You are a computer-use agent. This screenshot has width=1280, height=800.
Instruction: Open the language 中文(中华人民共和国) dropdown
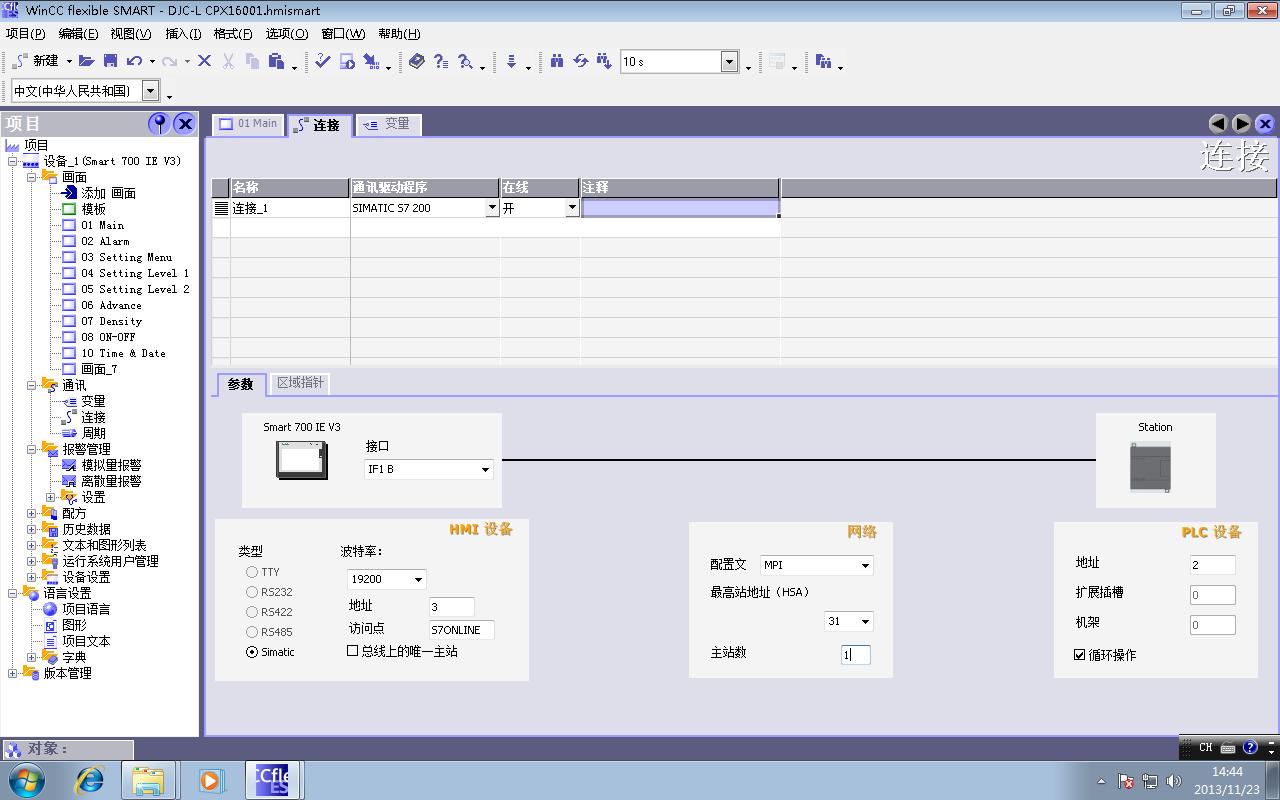[151, 91]
